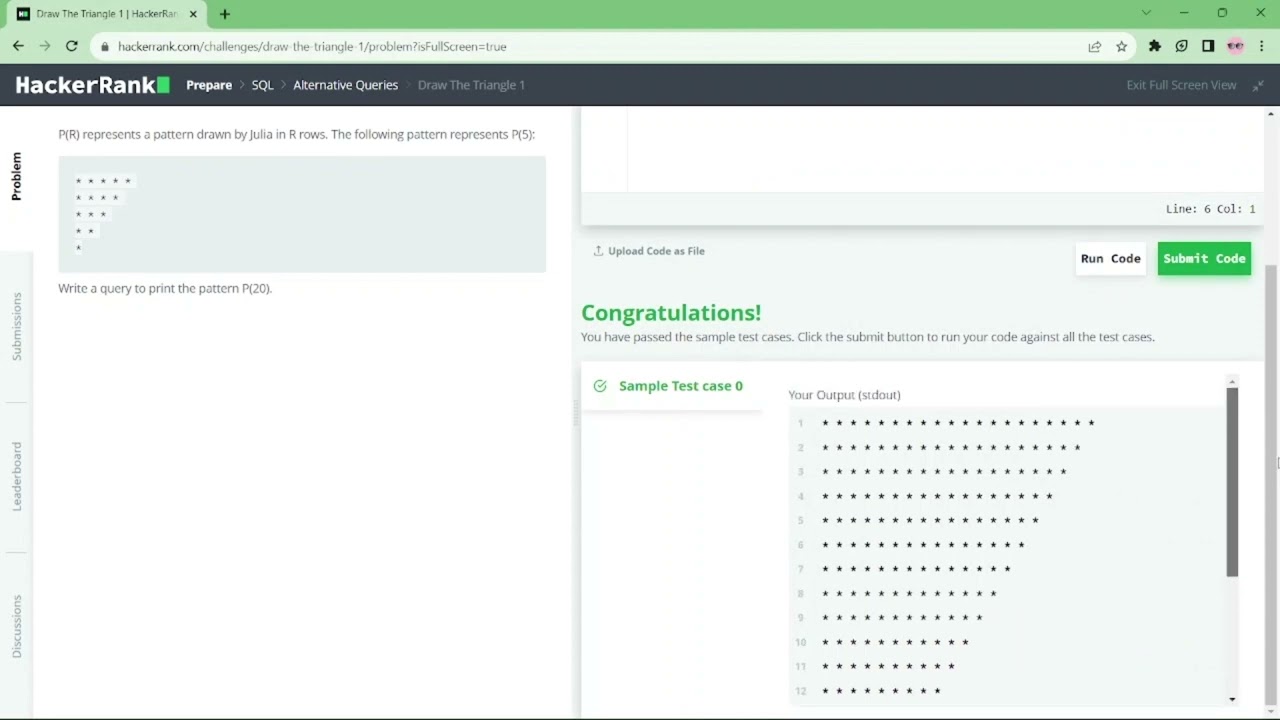The width and height of the screenshot is (1280, 720).
Task: Click the editor pane vertical scrollbar
Action: click(x=1271, y=485)
